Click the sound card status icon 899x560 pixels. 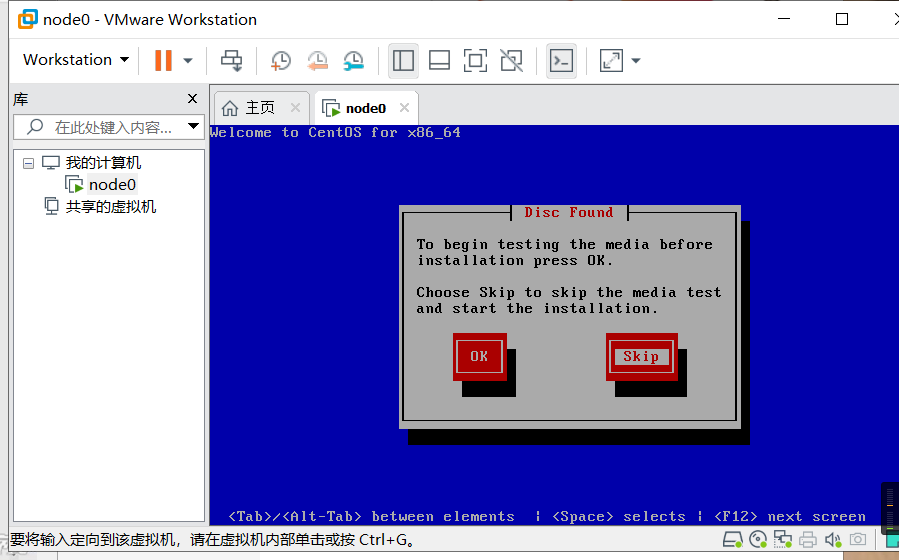832,539
